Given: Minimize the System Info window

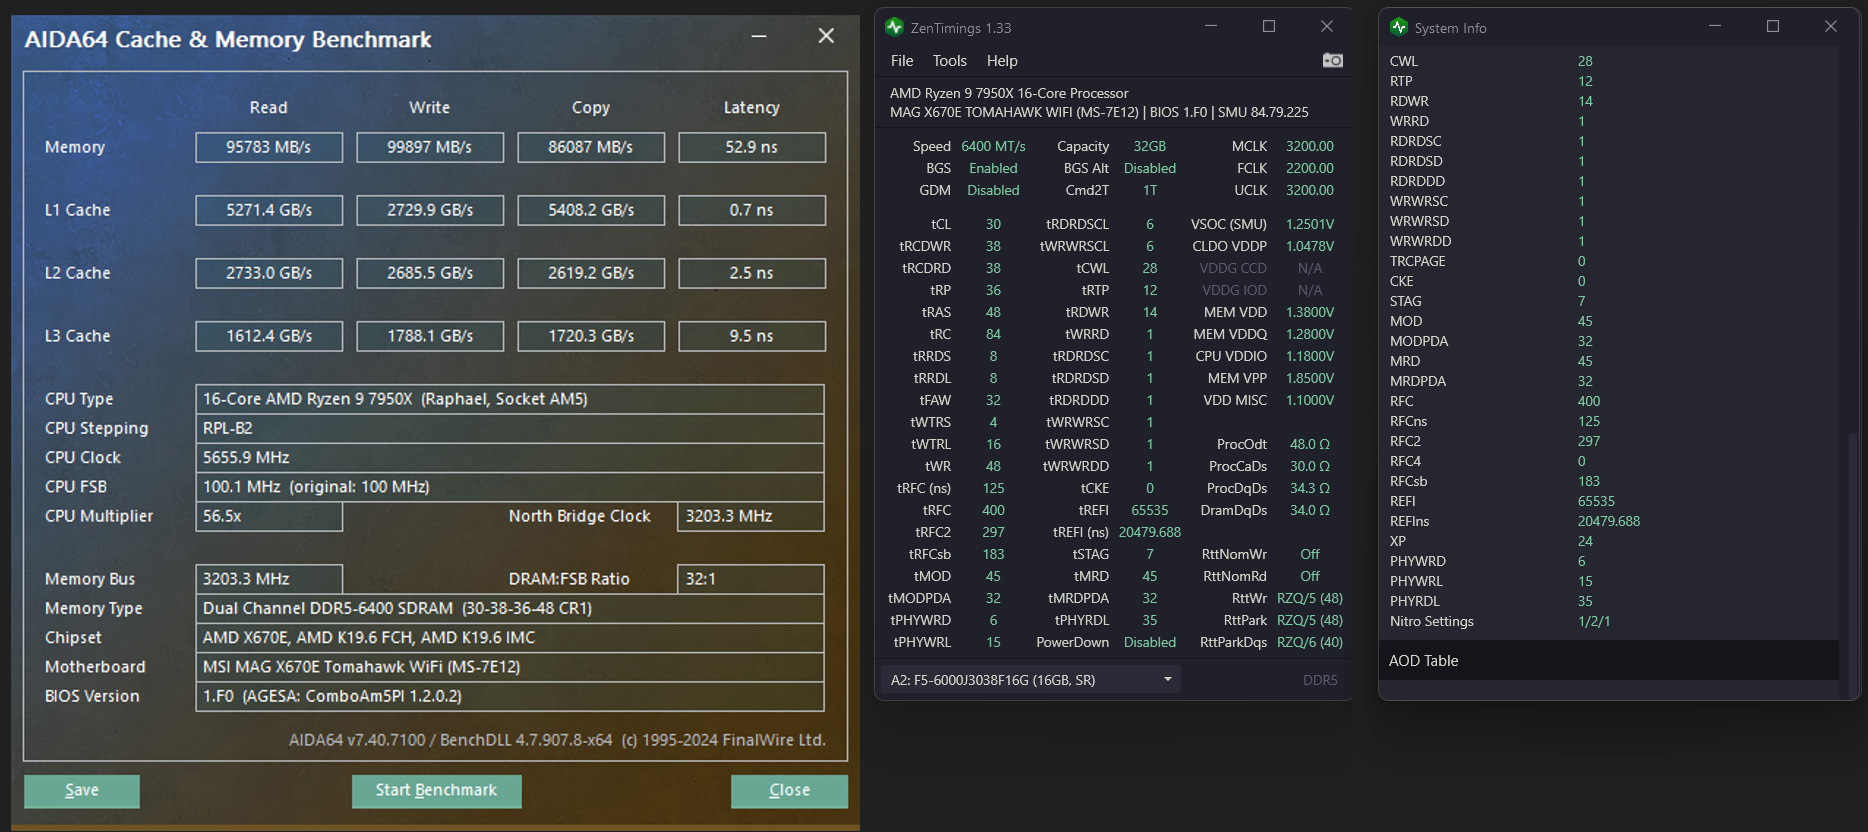Looking at the screenshot, I should click(x=1715, y=26).
